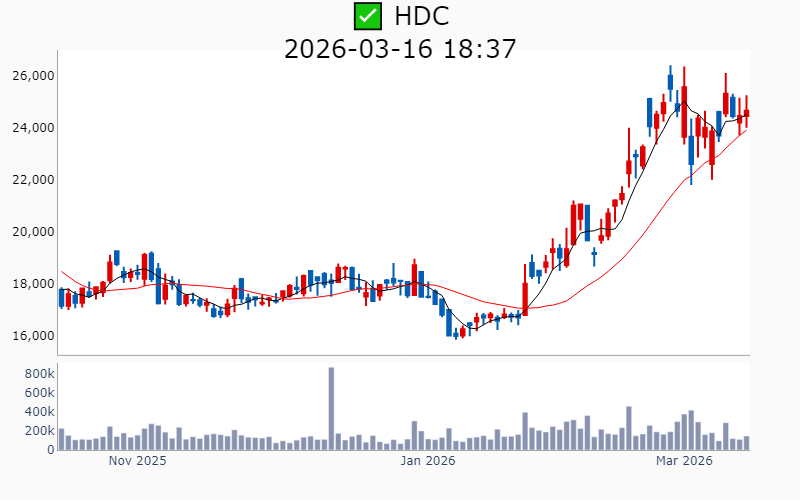800x500 pixels.
Task: Select the 800k volume axis label
Action: pos(36,373)
